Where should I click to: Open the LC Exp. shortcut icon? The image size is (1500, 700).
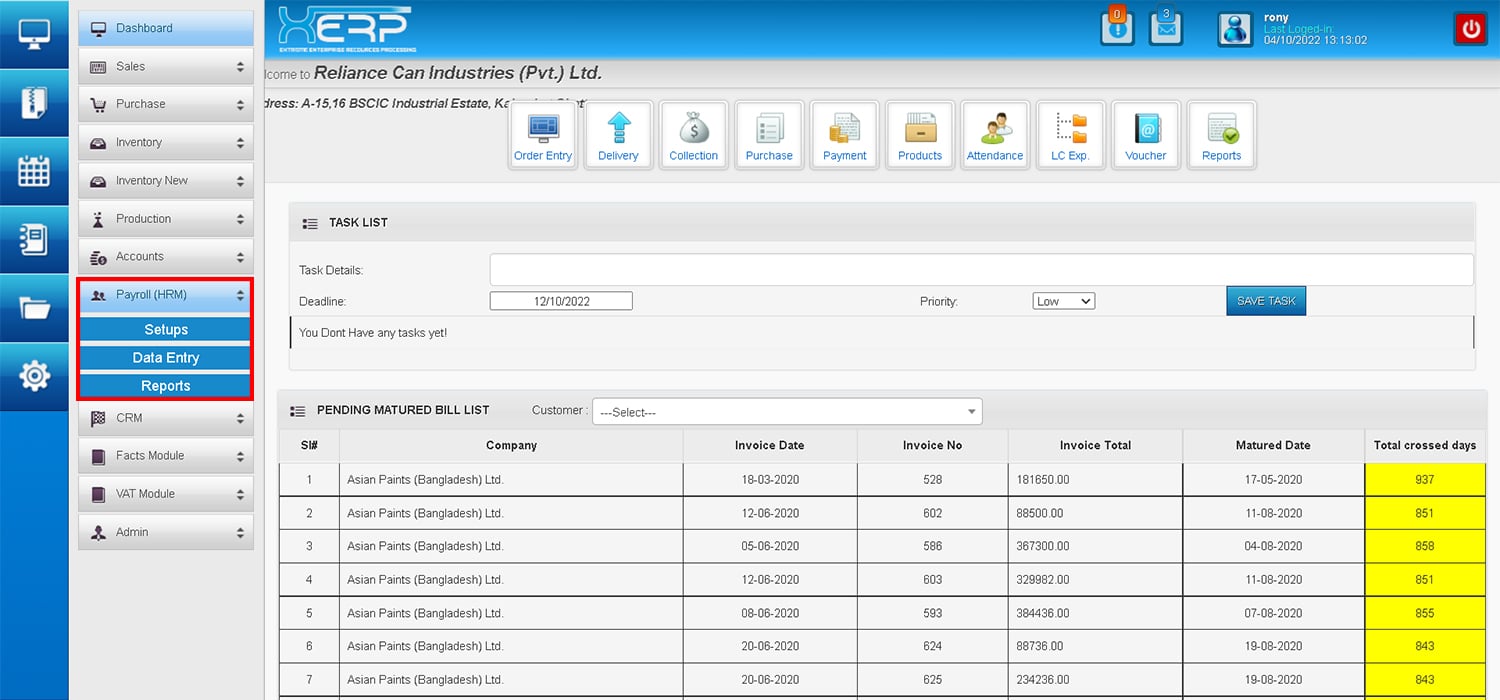(x=1070, y=135)
